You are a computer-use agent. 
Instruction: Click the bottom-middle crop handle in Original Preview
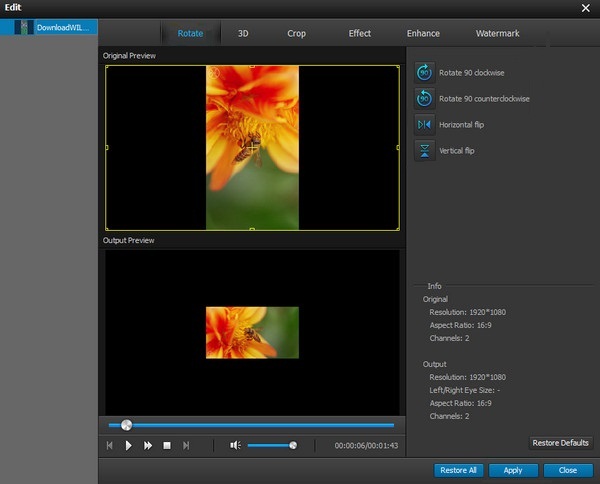252,229
